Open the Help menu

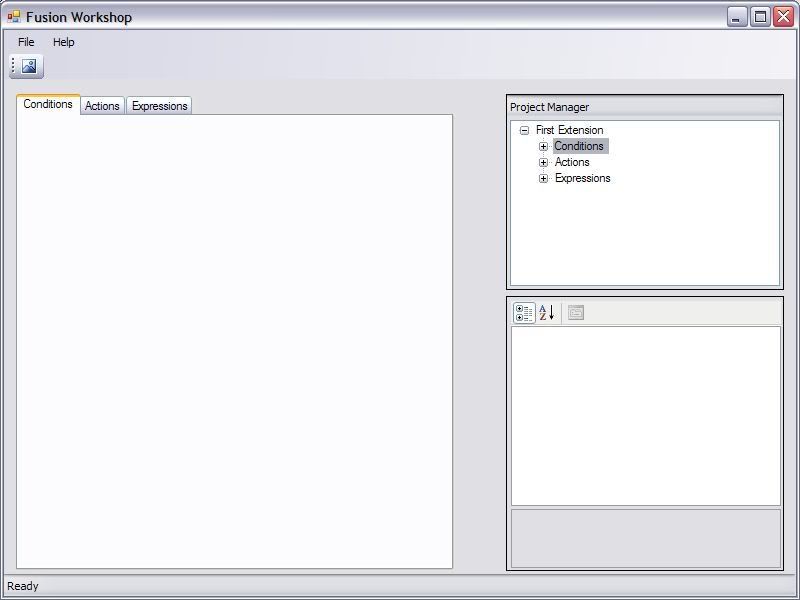[64, 42]
